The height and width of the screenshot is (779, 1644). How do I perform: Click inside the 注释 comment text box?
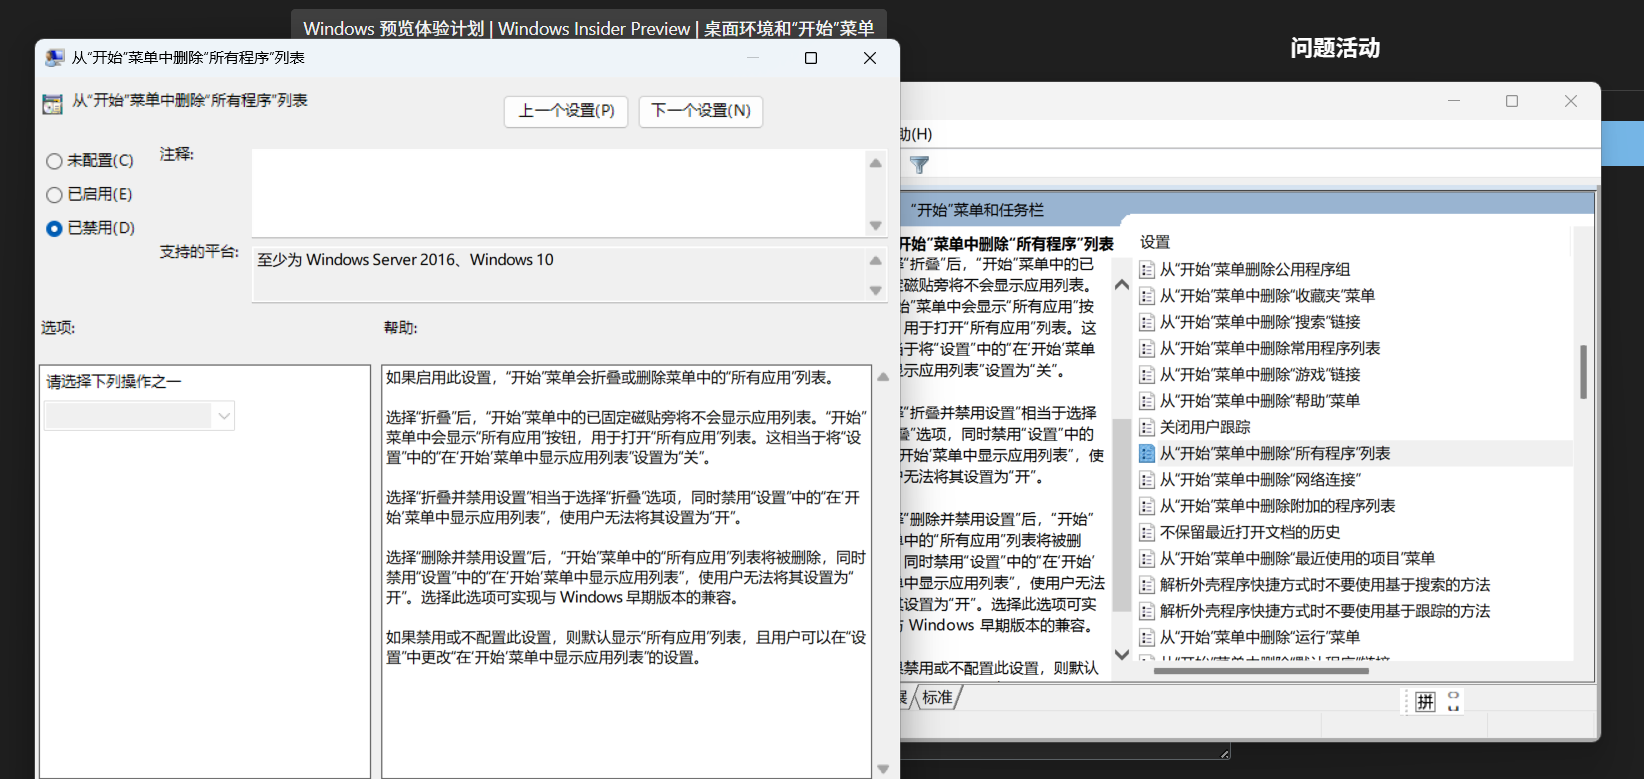[558, 192]
